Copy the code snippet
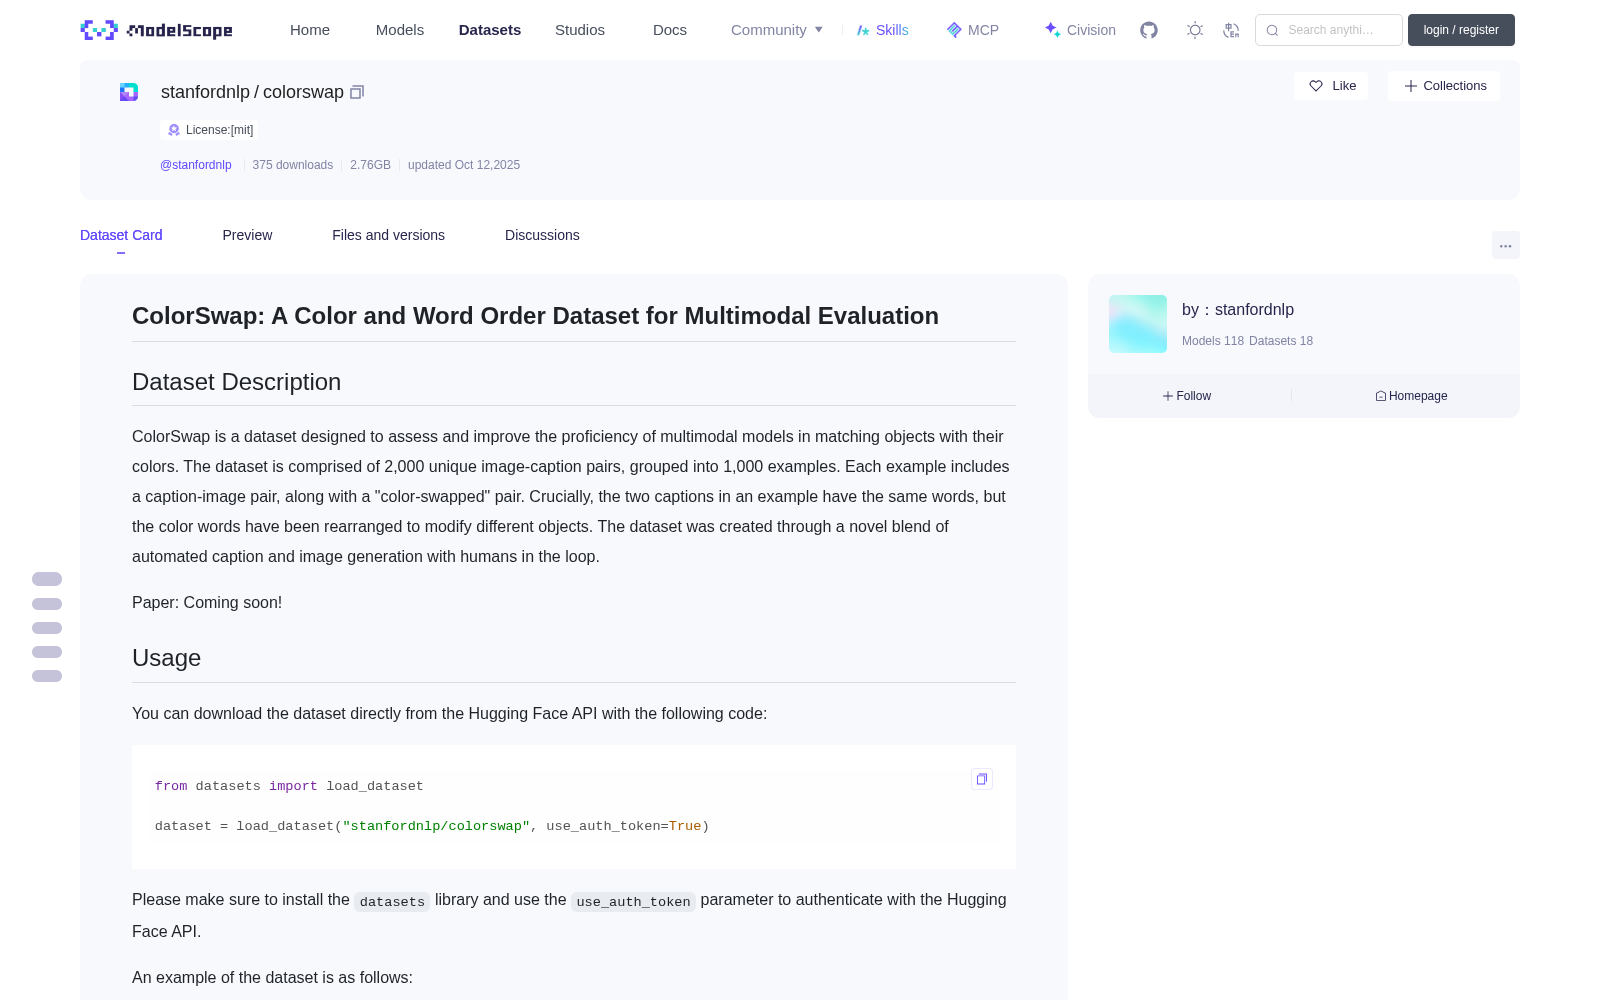 [x=982, y=779]
